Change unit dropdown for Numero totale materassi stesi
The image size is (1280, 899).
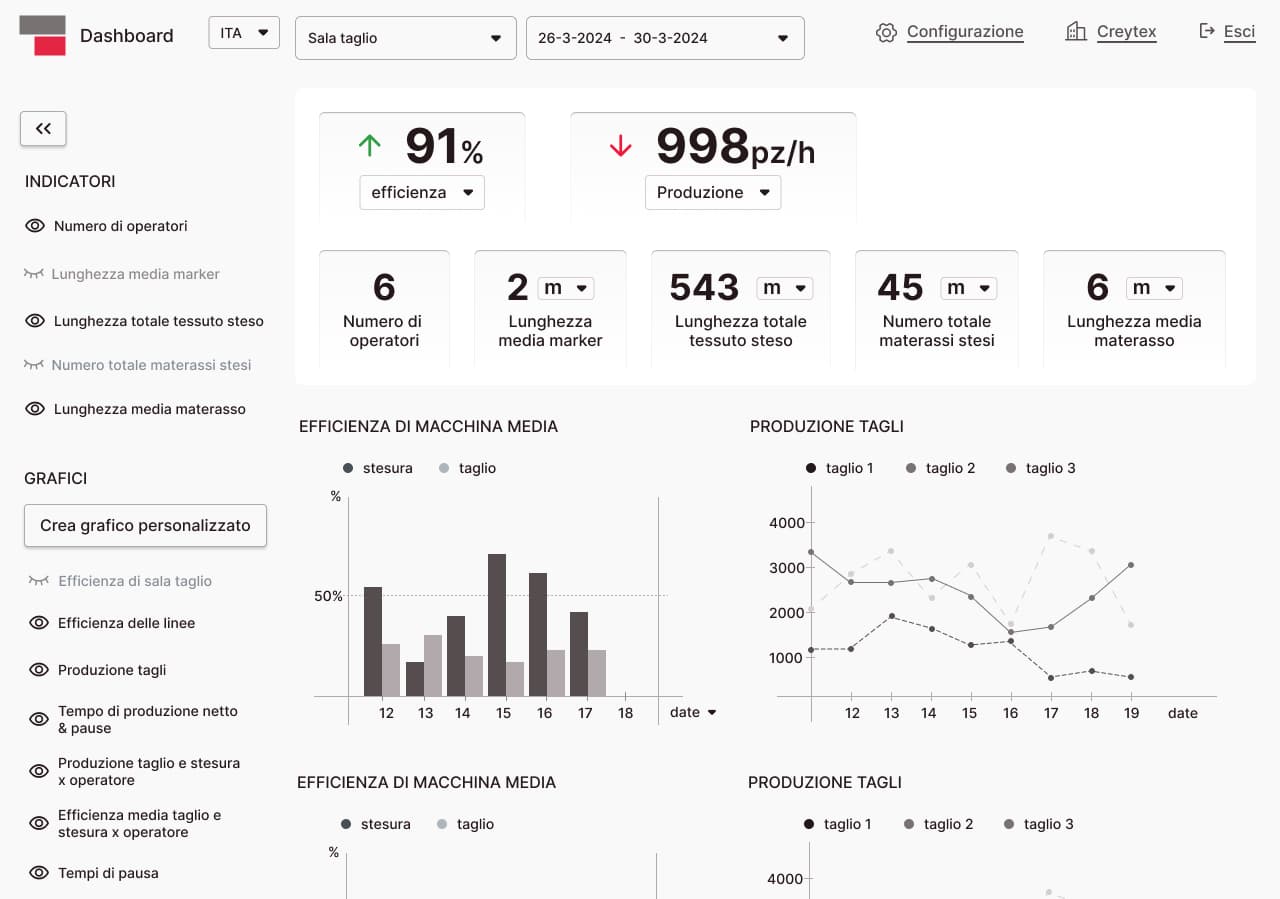[969, 288]
